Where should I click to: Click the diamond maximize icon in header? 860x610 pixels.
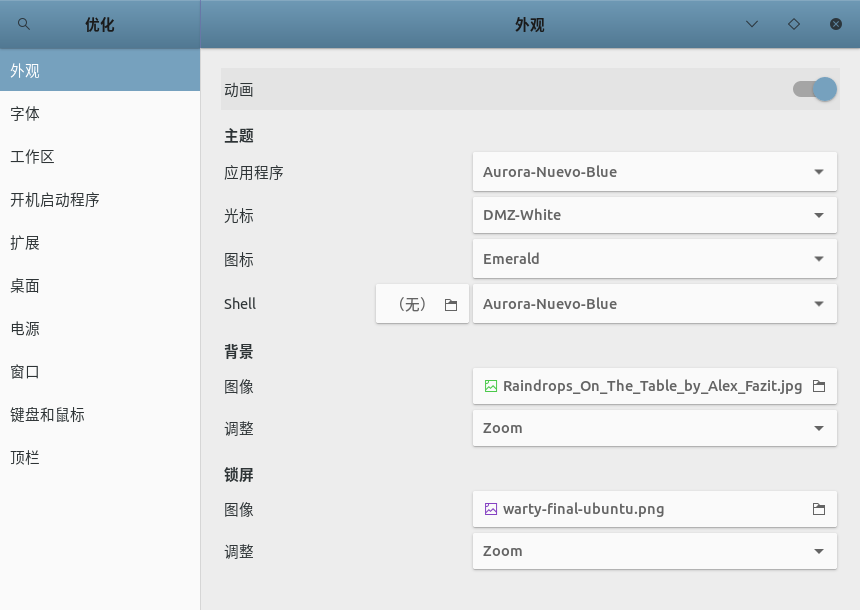click(794, 24)
